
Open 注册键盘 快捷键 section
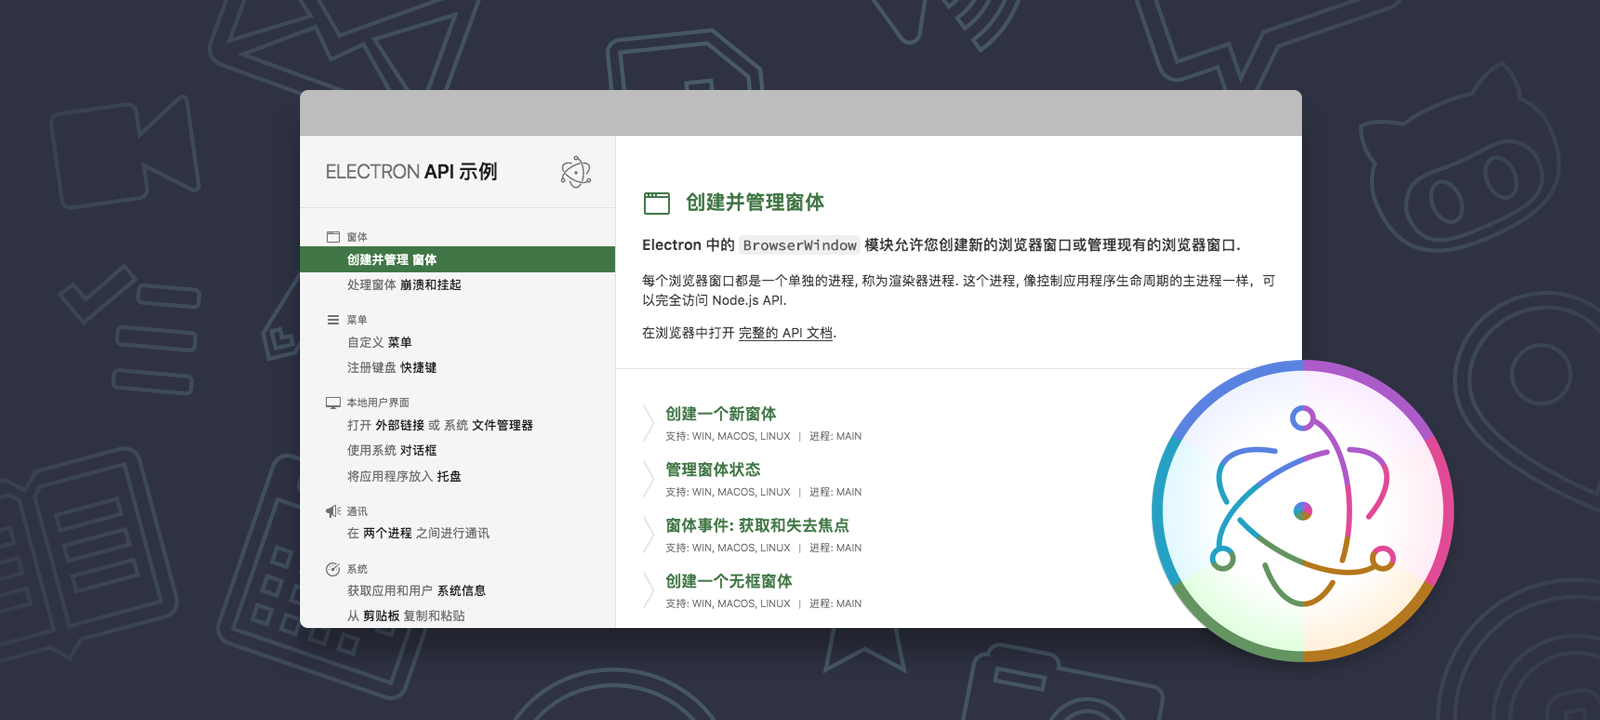392,368
